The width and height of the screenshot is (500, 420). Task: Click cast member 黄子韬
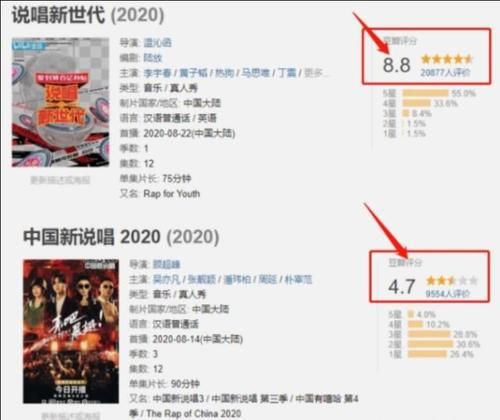193,73
